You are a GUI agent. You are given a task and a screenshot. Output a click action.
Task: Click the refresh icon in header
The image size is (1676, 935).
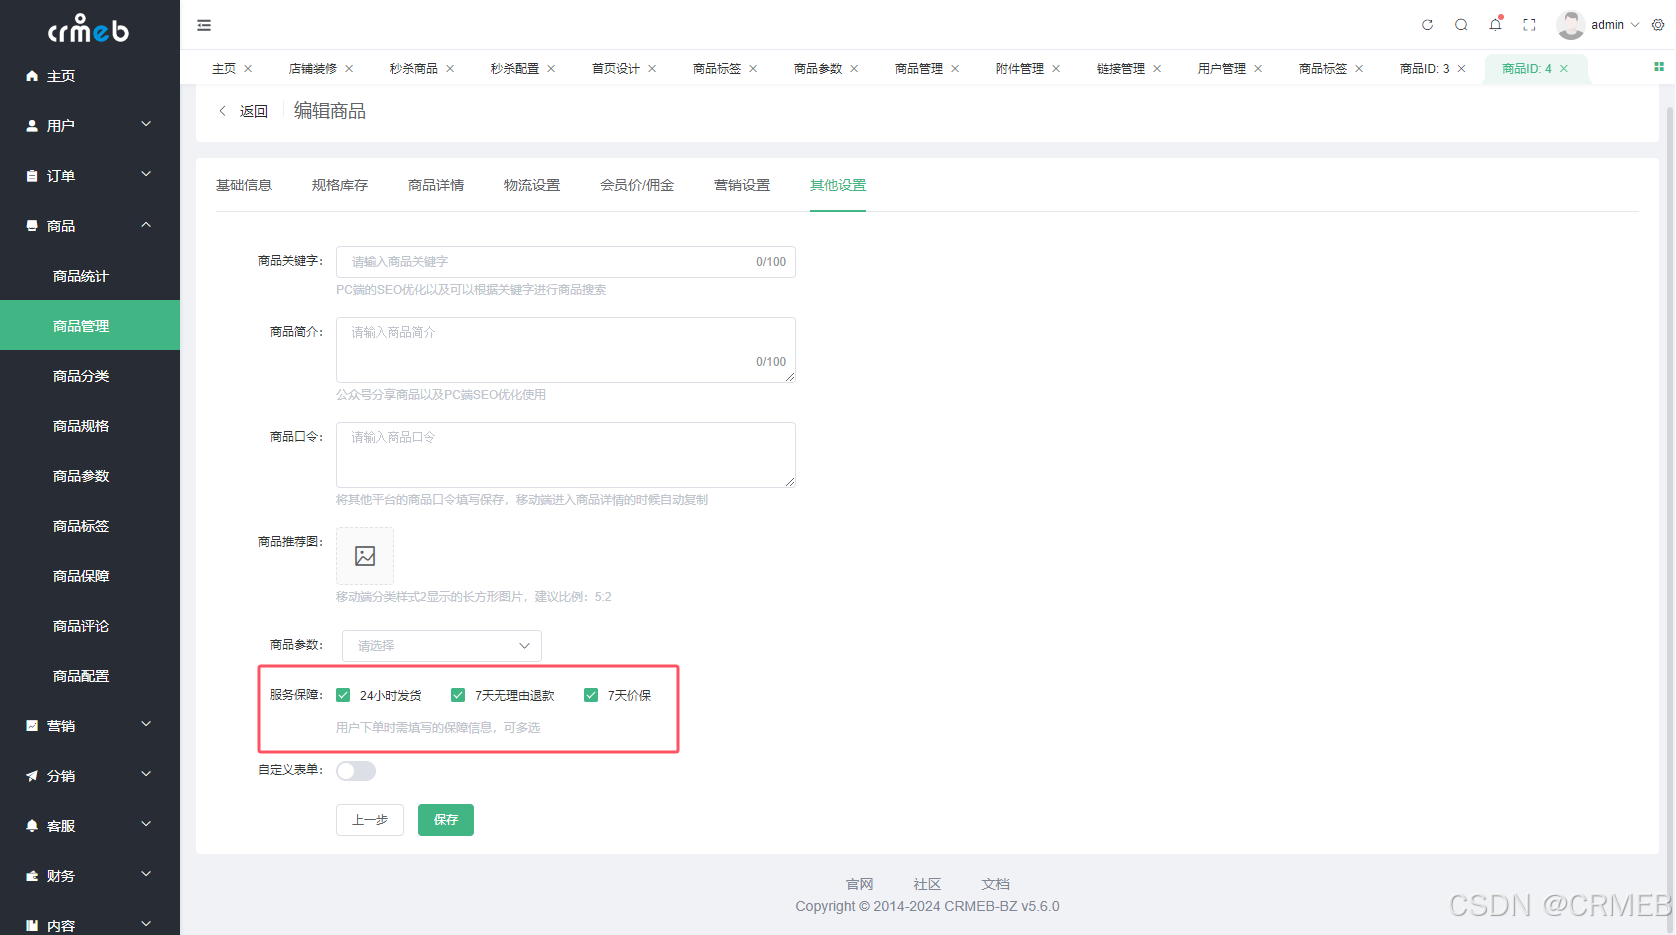(1427, 25)
